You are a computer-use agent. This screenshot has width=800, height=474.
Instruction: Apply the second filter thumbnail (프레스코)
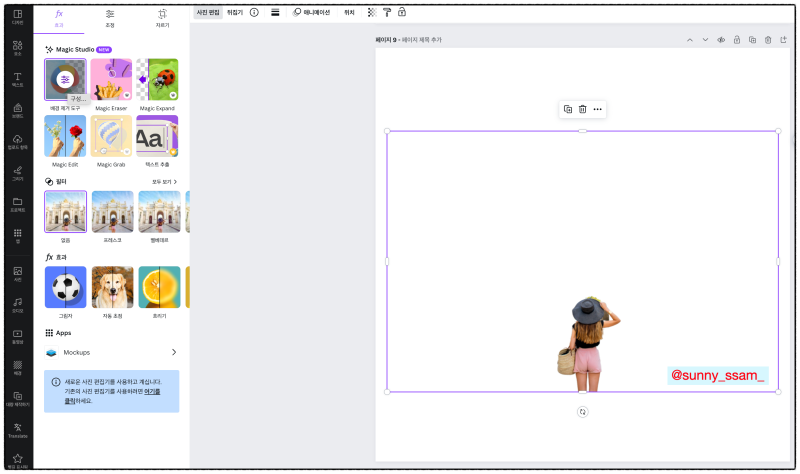pos(113,212)
